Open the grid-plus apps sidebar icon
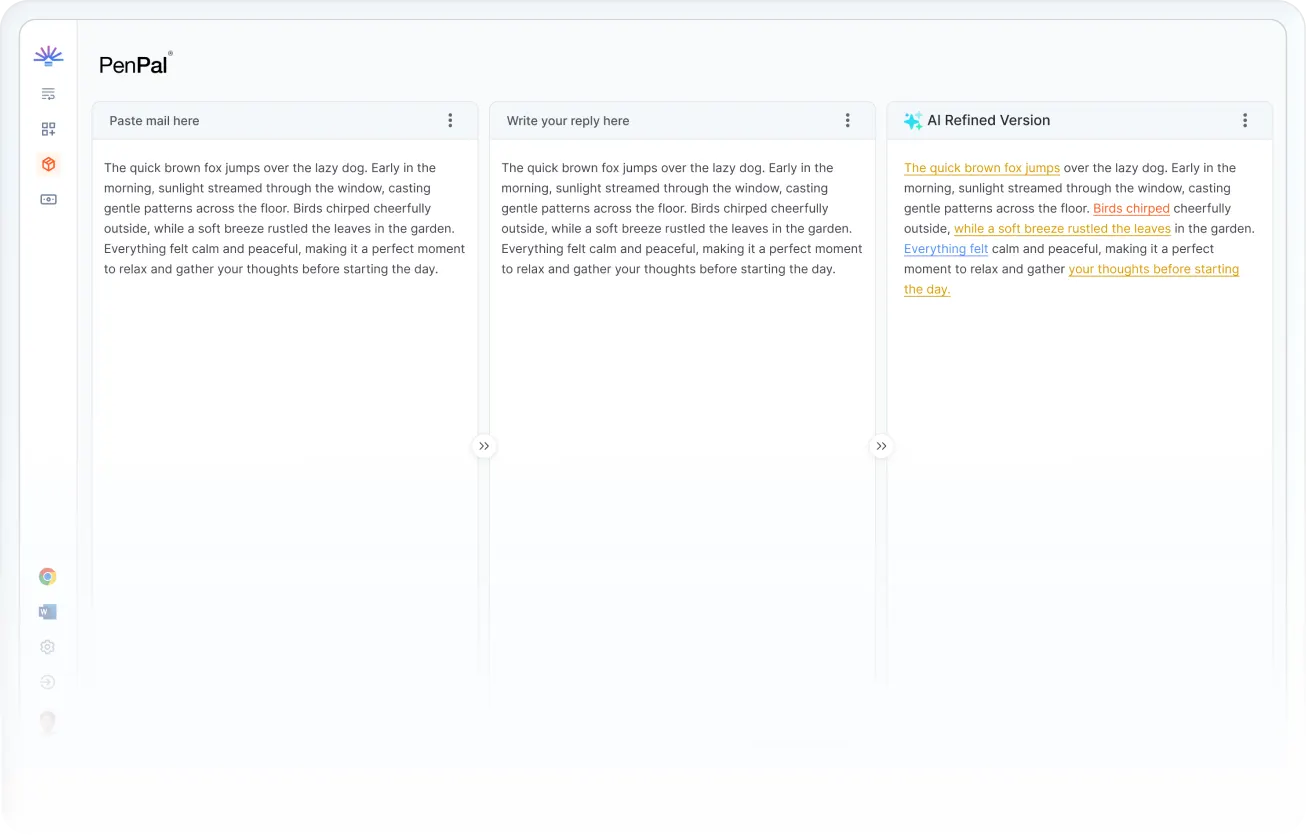The image size is (1306, 835). click(48, 129)
